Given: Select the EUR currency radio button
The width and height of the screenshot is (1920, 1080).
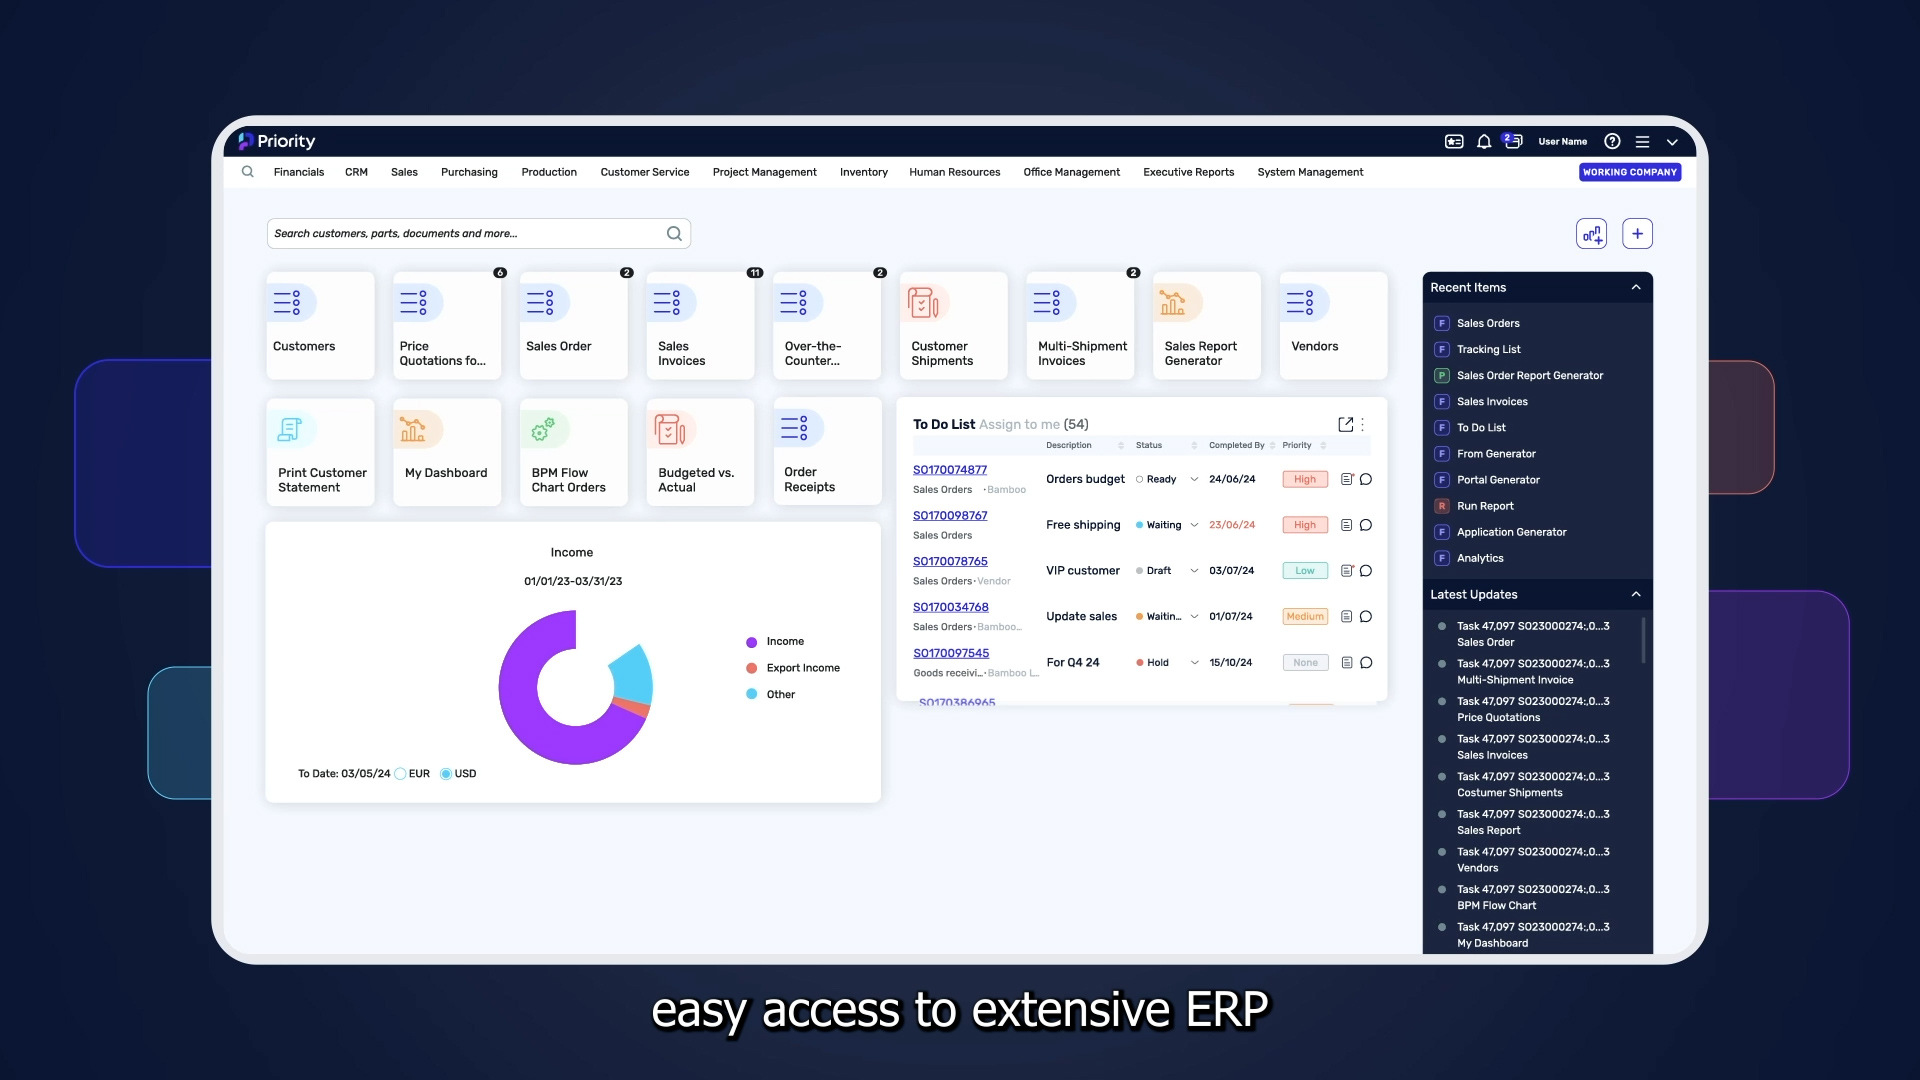Looking at the screenshot, I should pos(403,773).
